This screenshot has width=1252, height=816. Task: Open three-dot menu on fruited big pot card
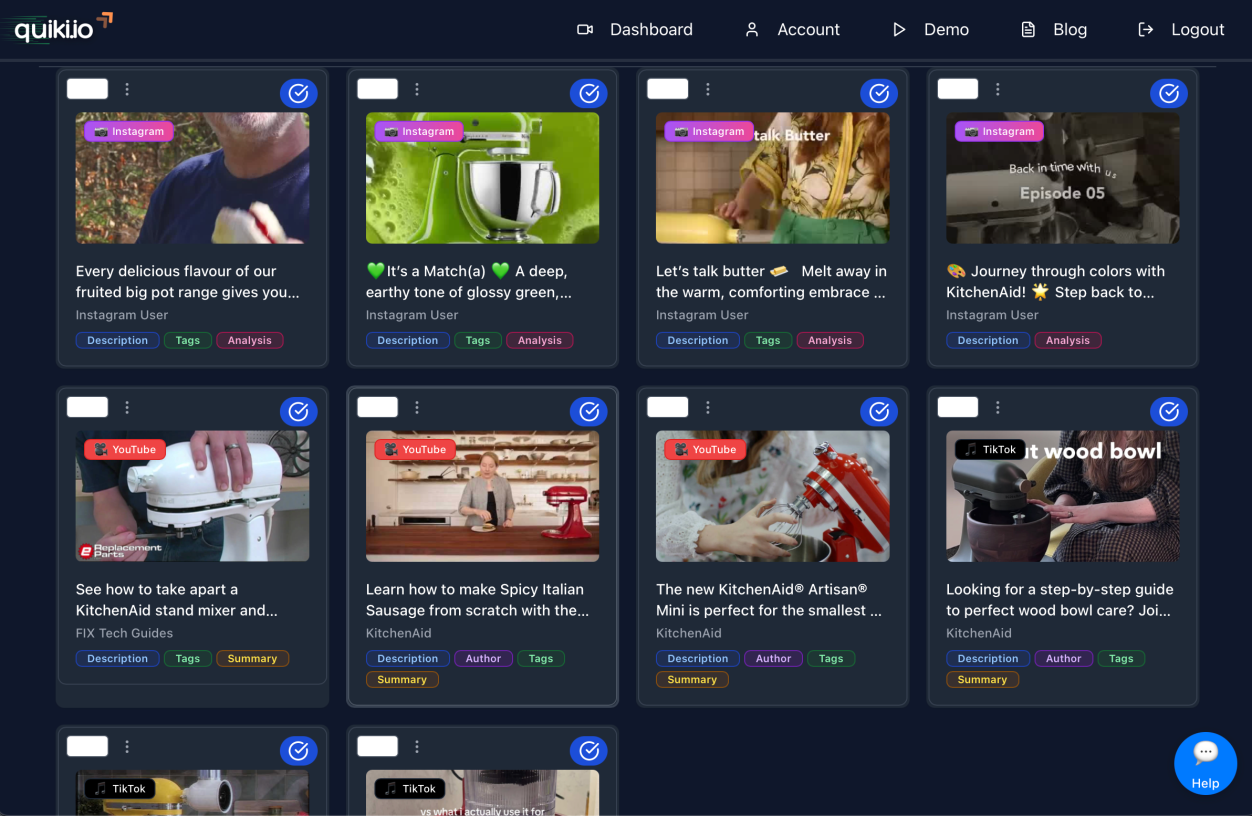[127, 89]
